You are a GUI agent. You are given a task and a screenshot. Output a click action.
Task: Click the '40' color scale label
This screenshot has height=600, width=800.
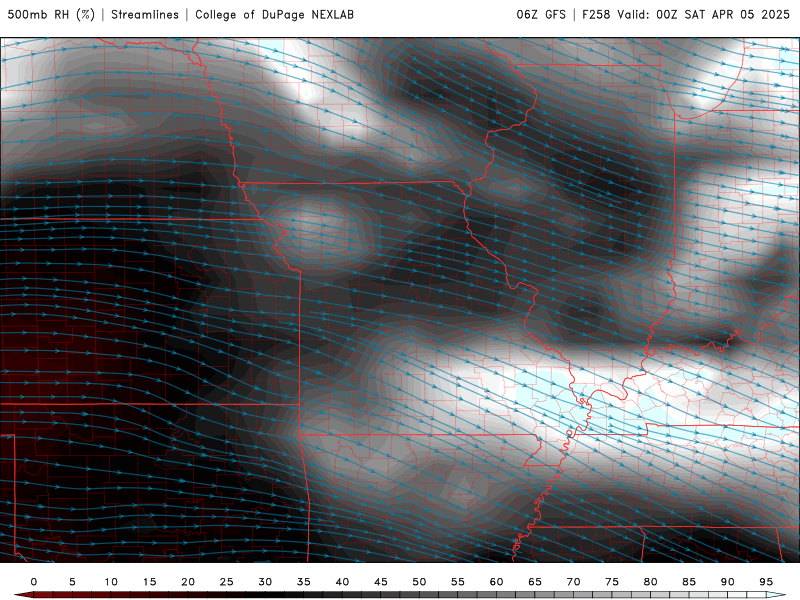pyautogui.click(x=342, y=582)
